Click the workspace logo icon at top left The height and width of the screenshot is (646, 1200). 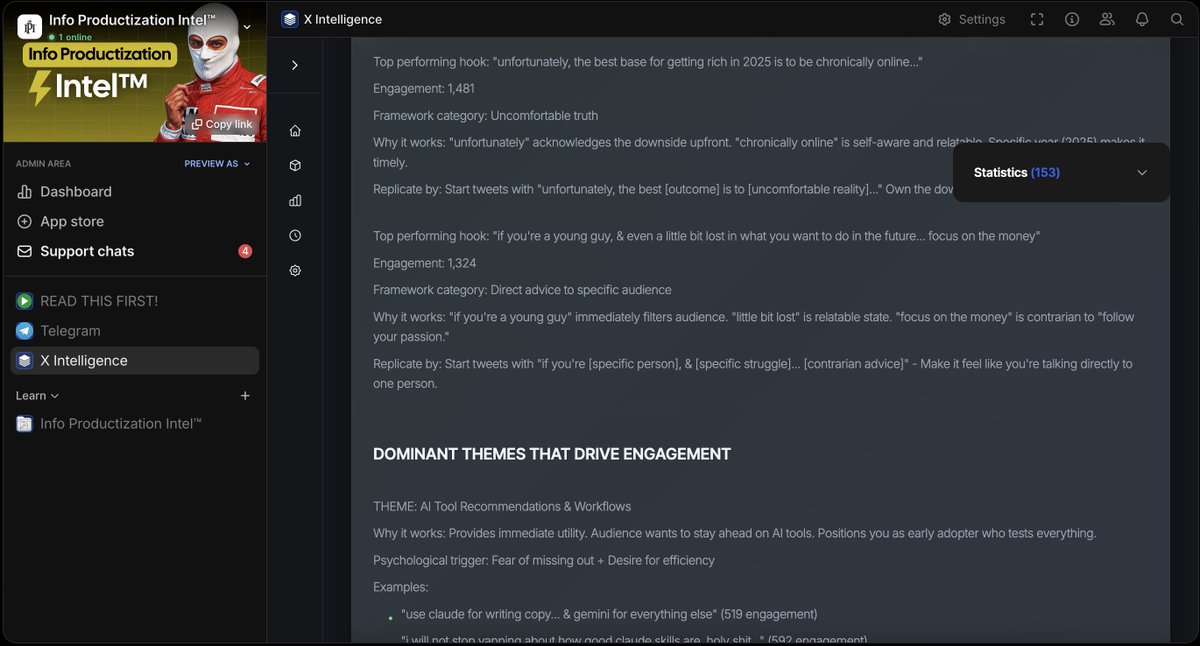coord(30,27)
